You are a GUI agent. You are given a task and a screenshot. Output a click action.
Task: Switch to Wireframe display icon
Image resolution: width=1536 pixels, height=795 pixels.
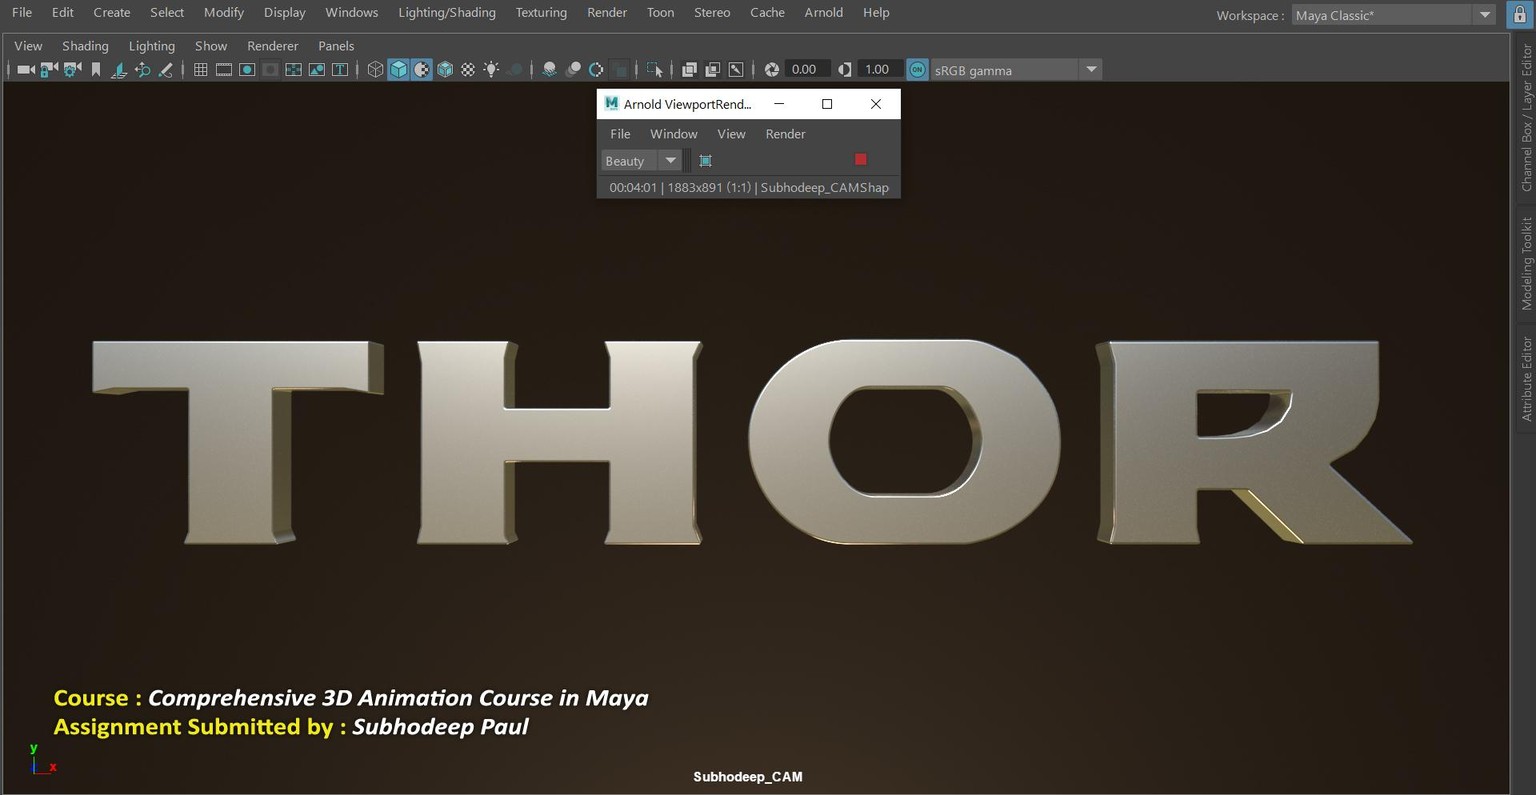[375, 69]
